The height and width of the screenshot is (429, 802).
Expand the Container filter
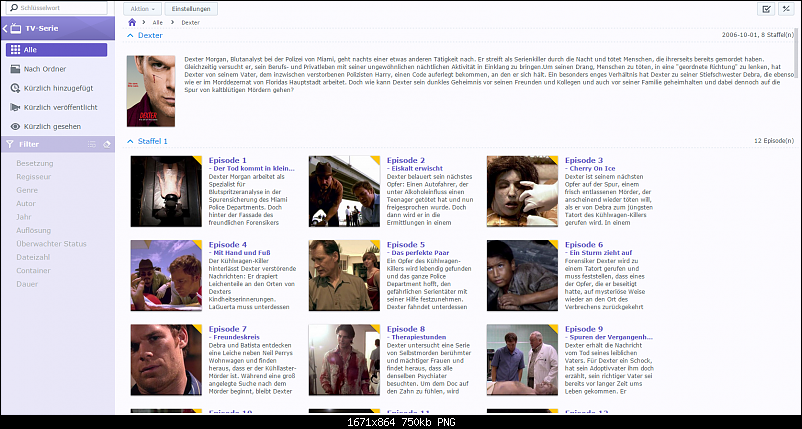tap(34, 270)
